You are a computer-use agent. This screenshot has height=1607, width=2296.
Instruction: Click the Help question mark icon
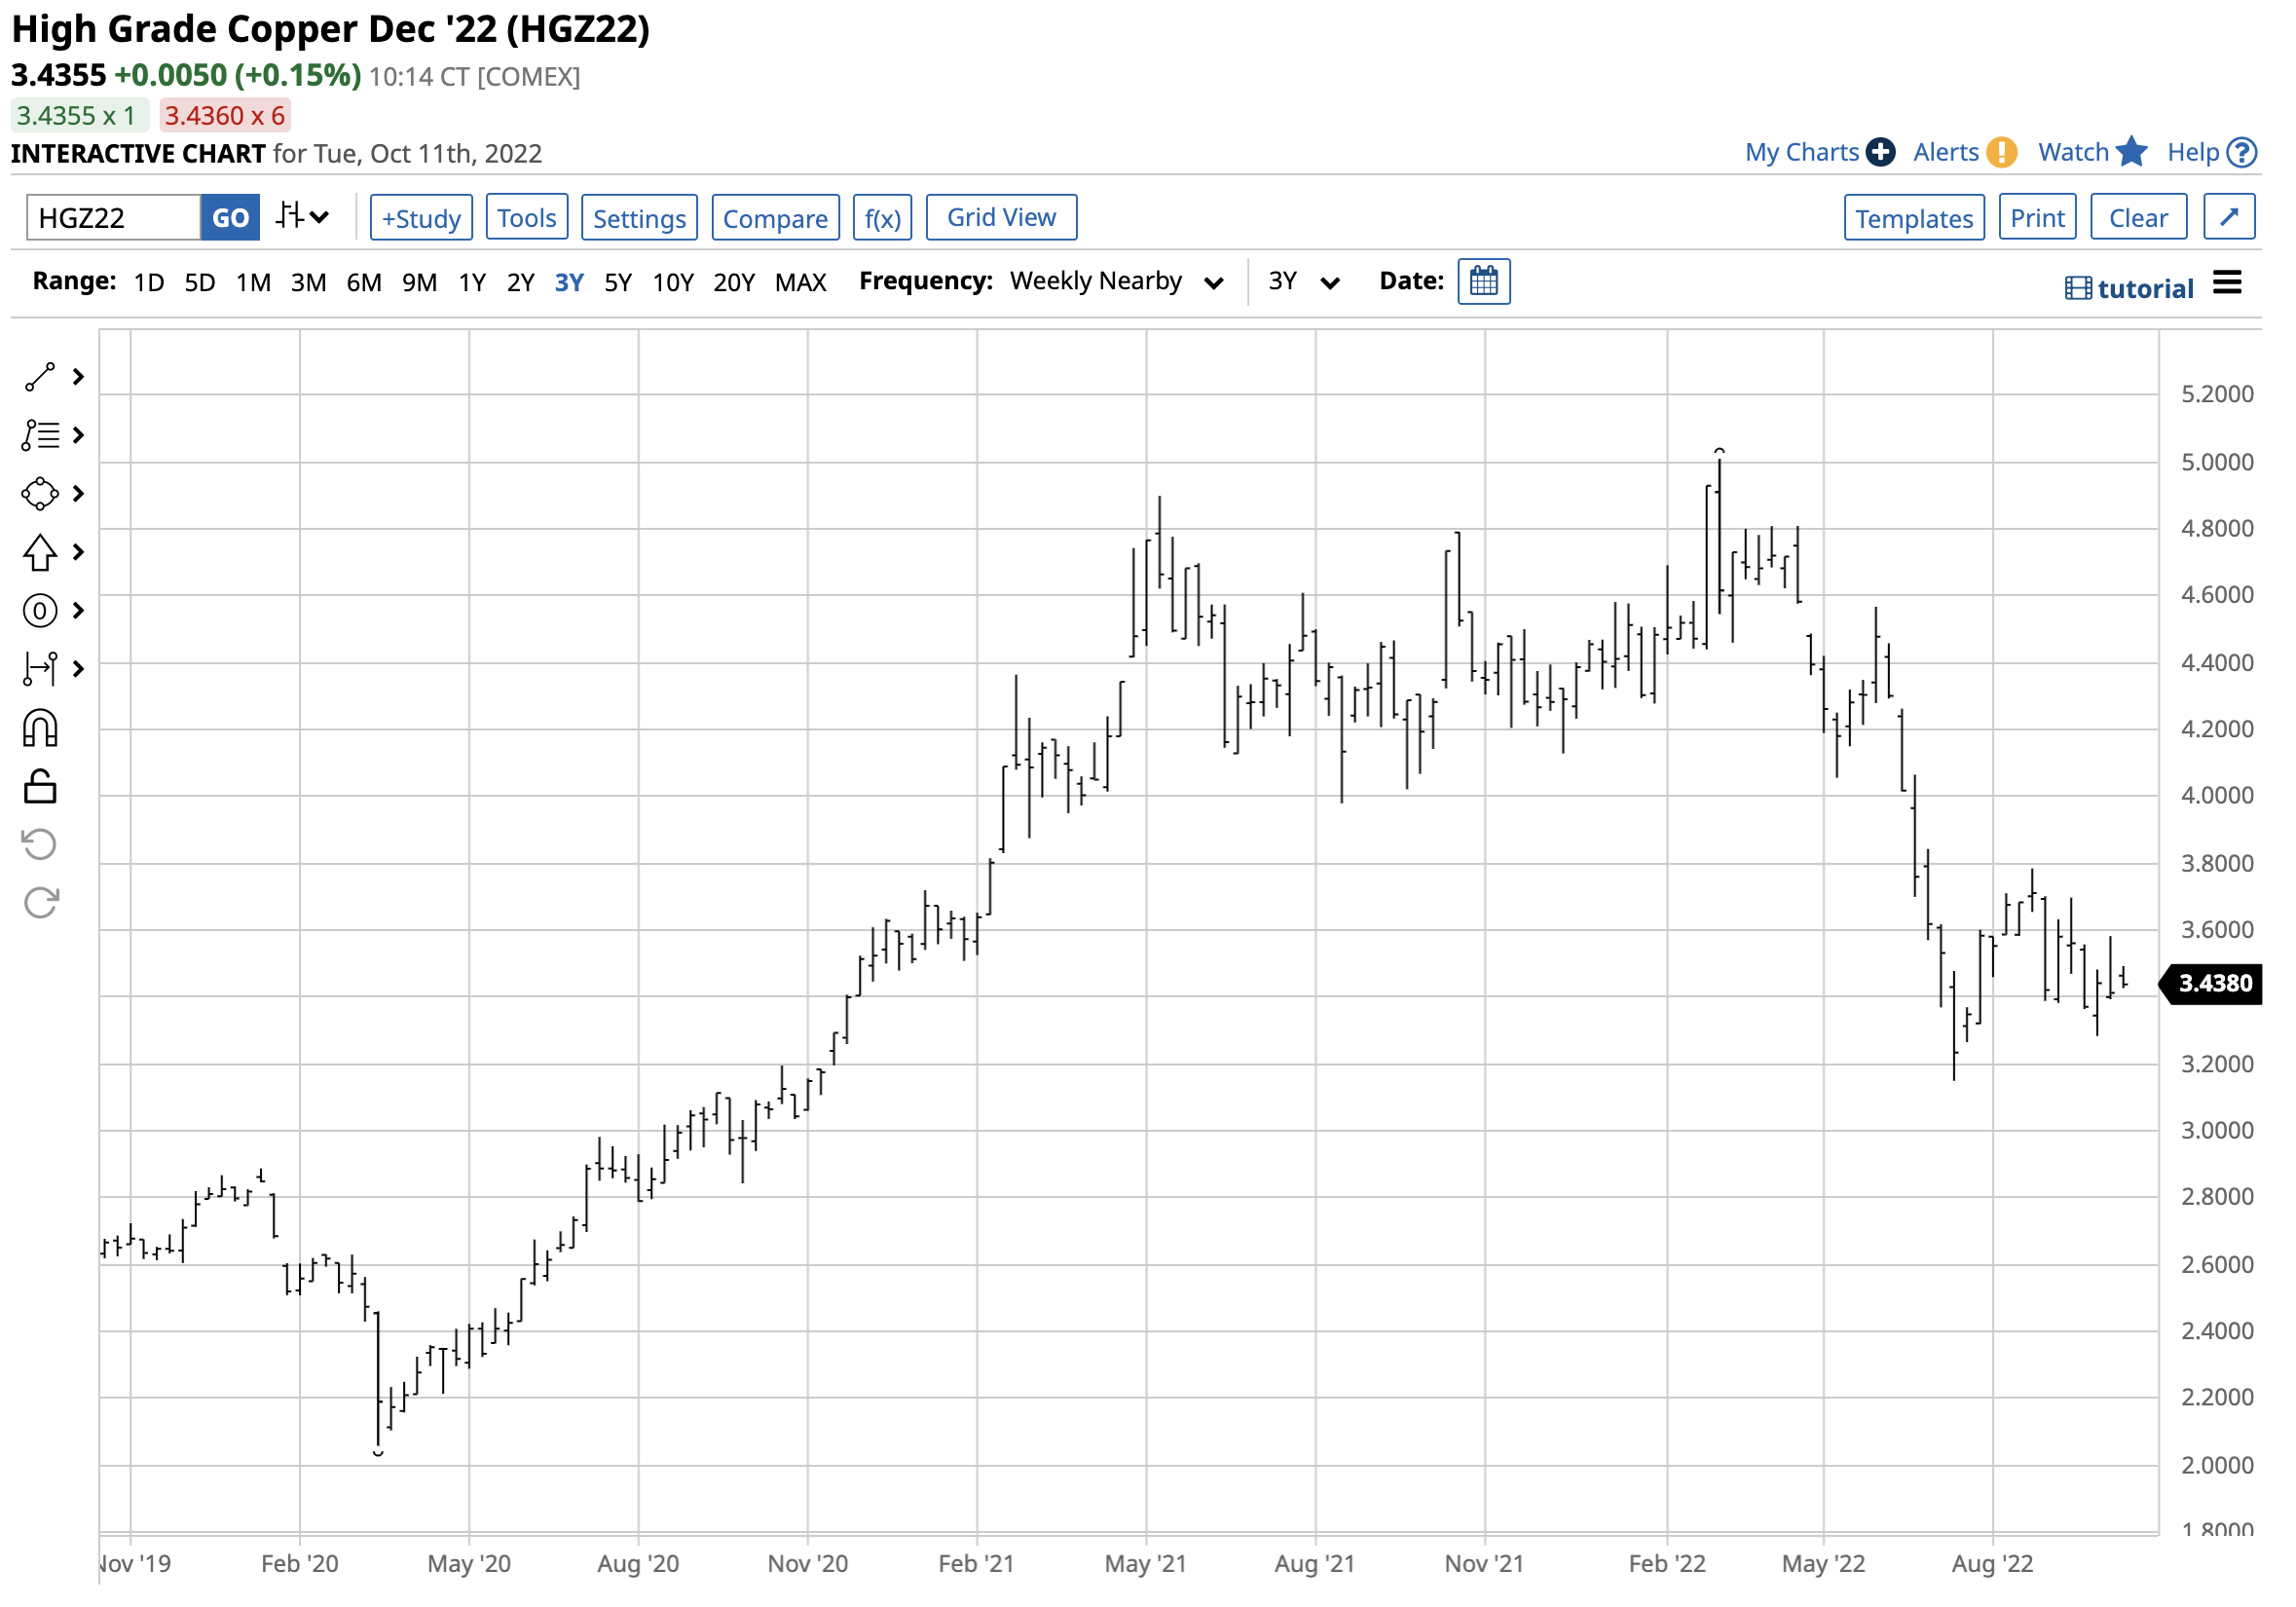[x=2242, y=152]
